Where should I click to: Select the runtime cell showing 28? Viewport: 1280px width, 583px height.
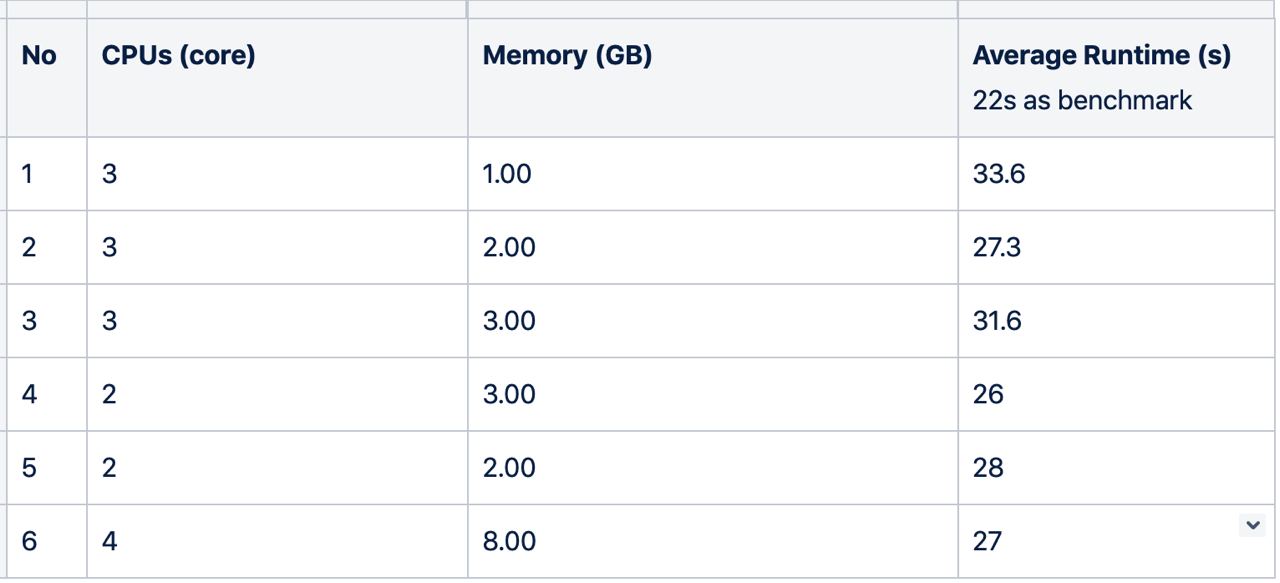pos(1116,468)
